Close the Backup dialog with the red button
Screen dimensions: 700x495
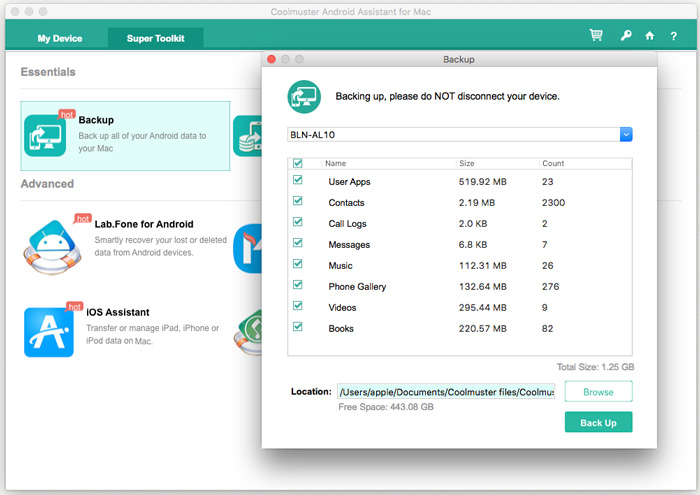point(271,59)
